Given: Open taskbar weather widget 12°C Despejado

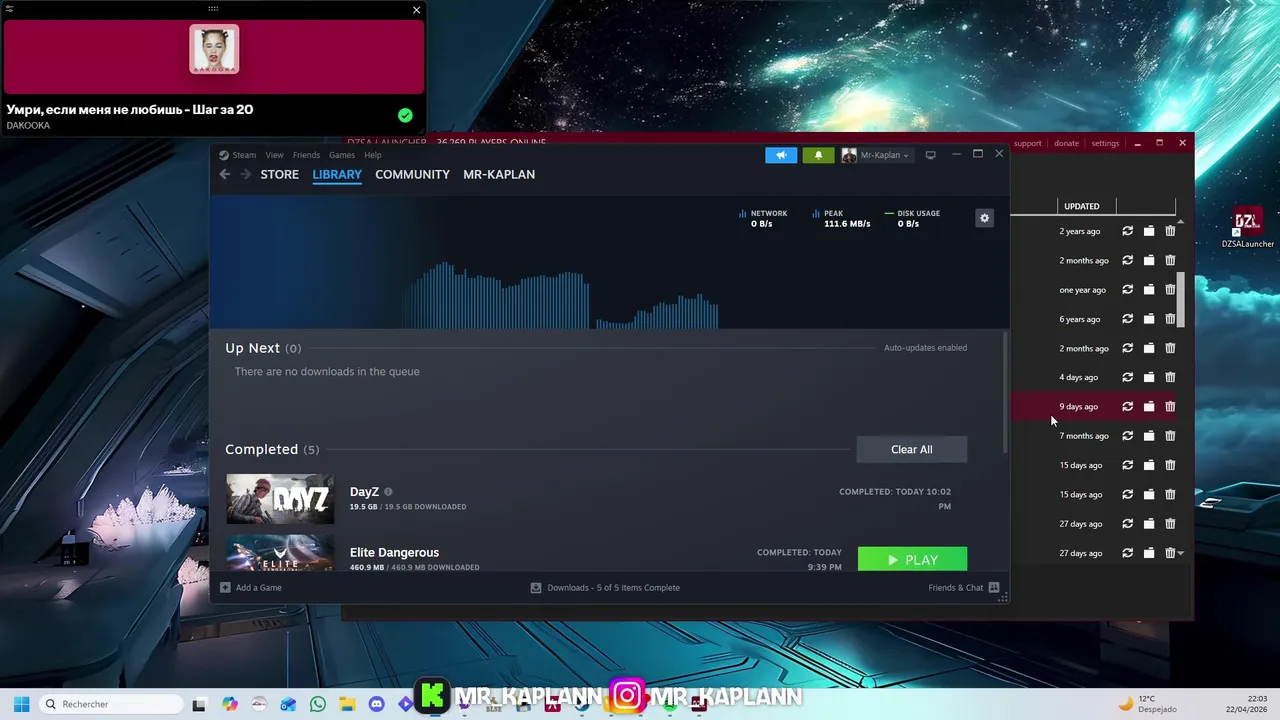Looking at the screenshot, I should pyautogui.click(x=1147, y=704).
